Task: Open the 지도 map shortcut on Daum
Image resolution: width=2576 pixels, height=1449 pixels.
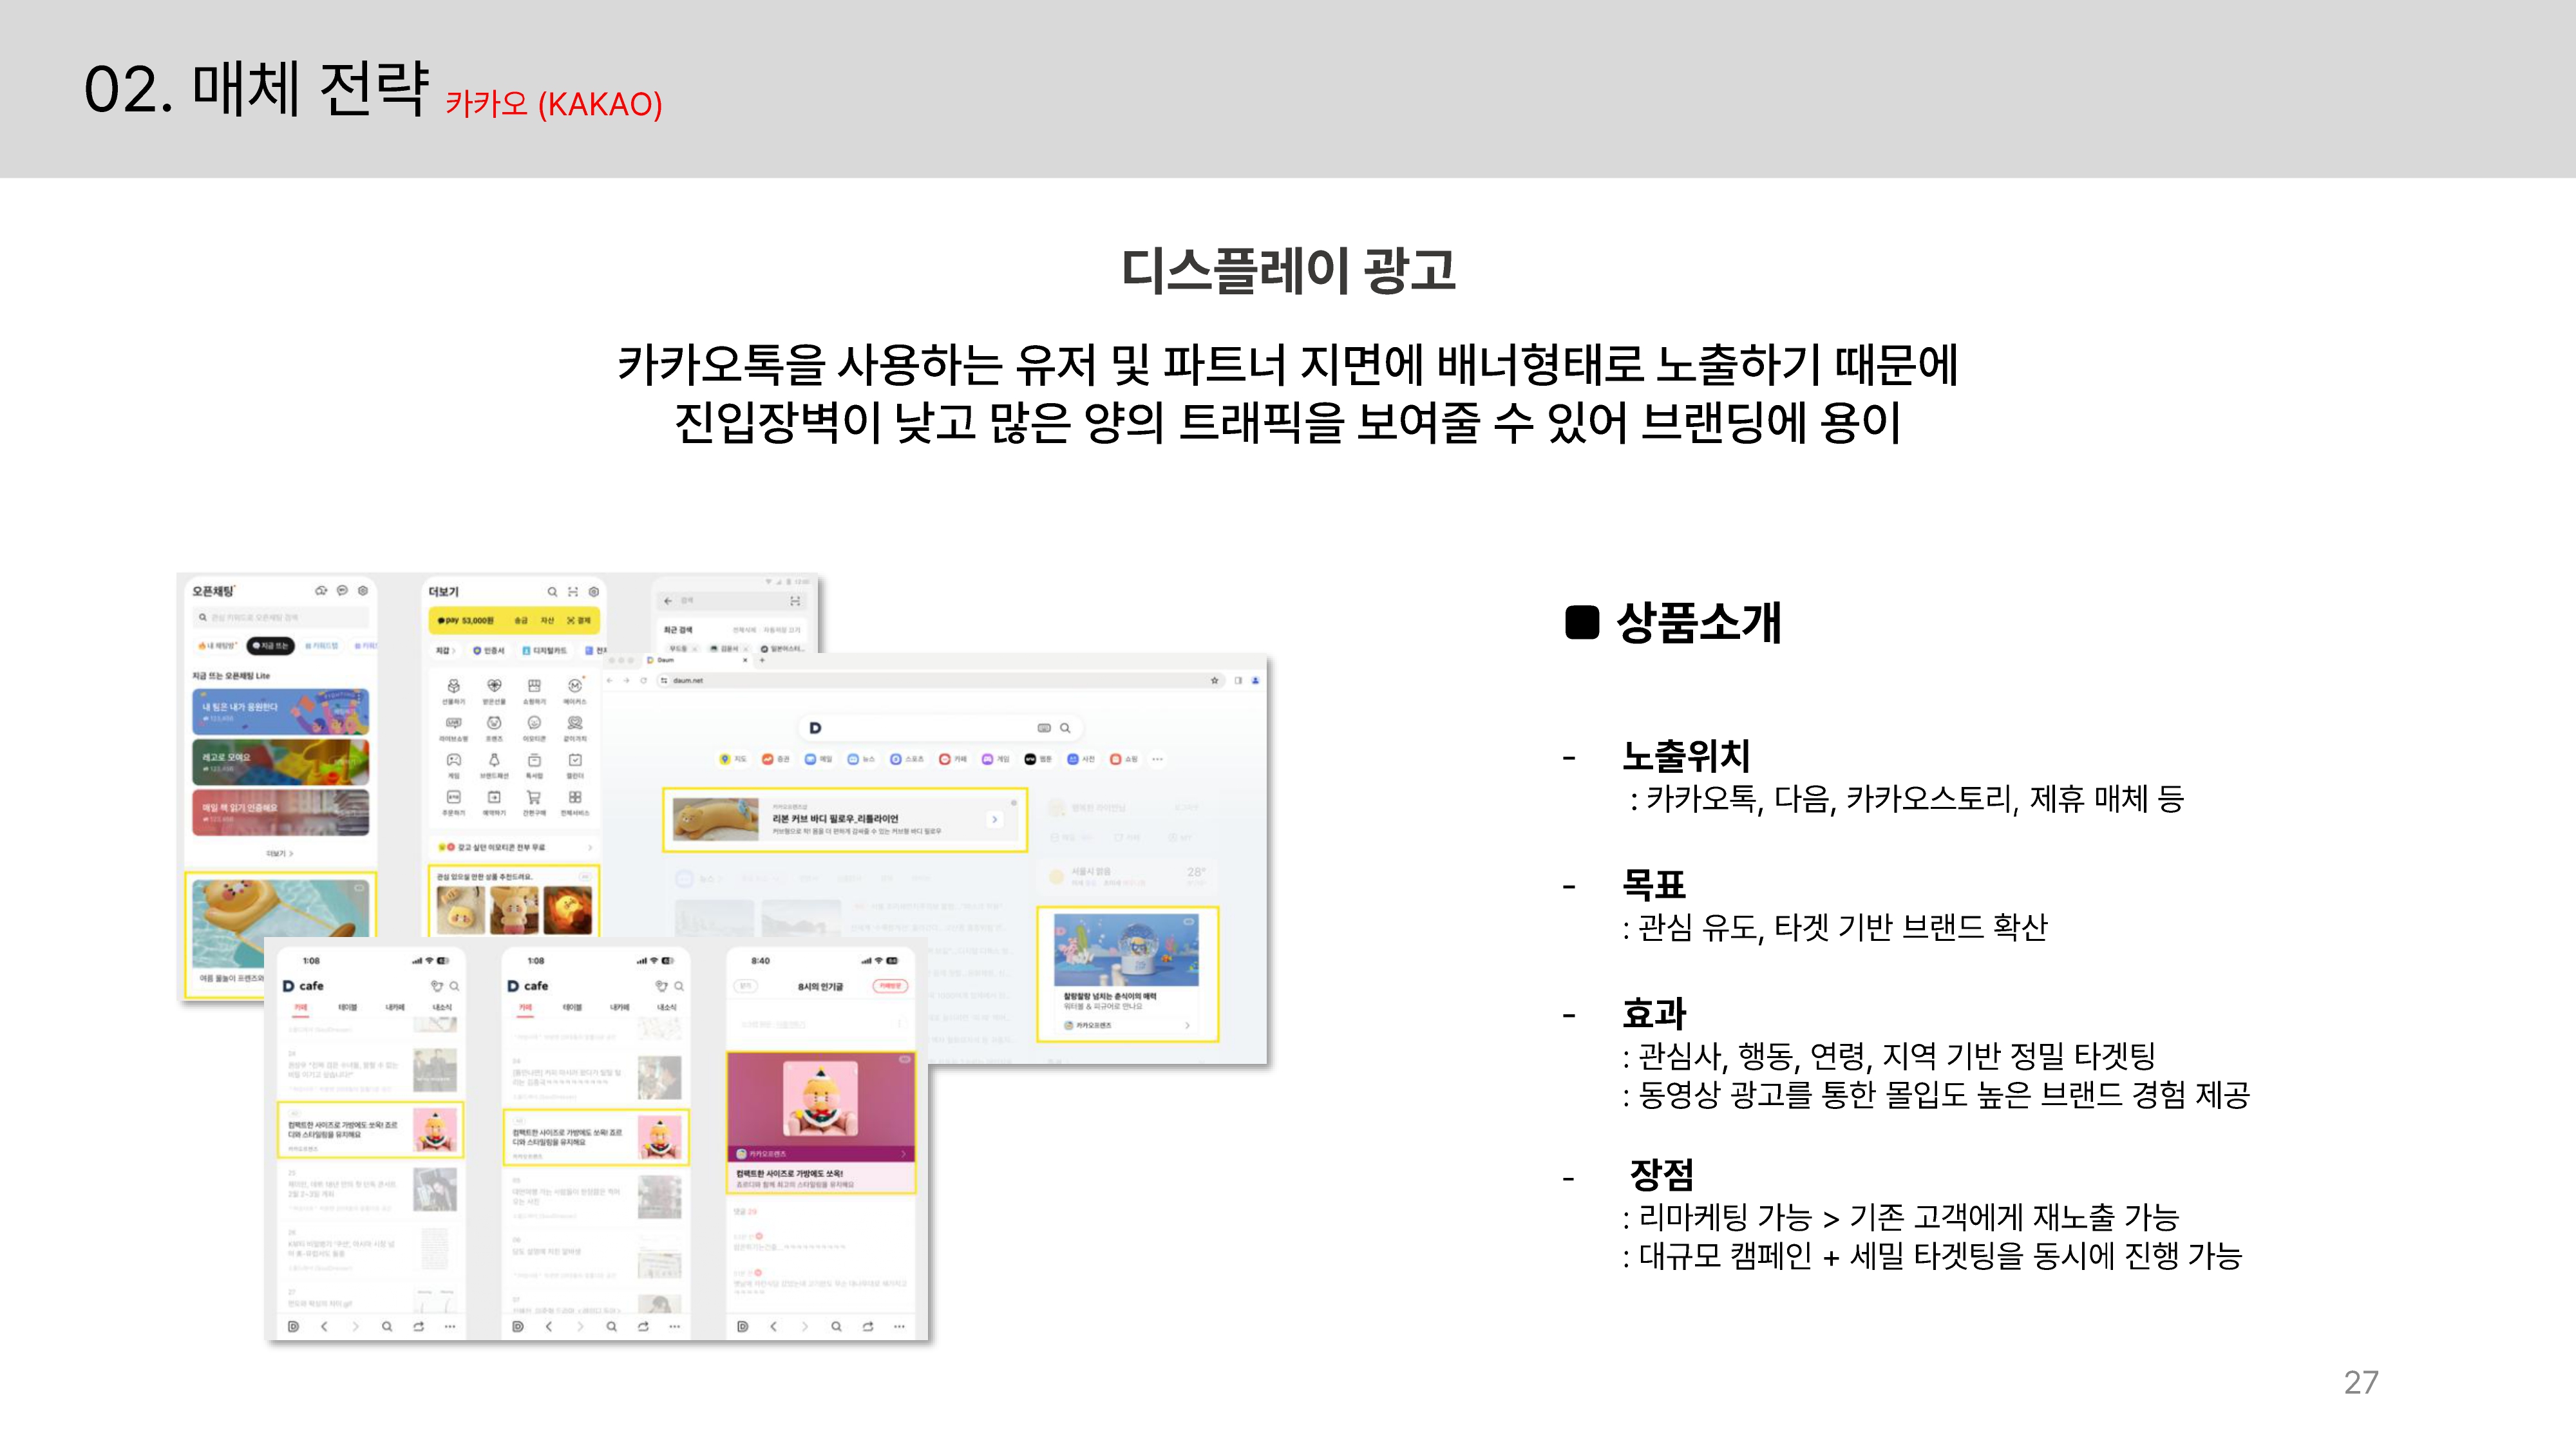Action: click(732, 759)
